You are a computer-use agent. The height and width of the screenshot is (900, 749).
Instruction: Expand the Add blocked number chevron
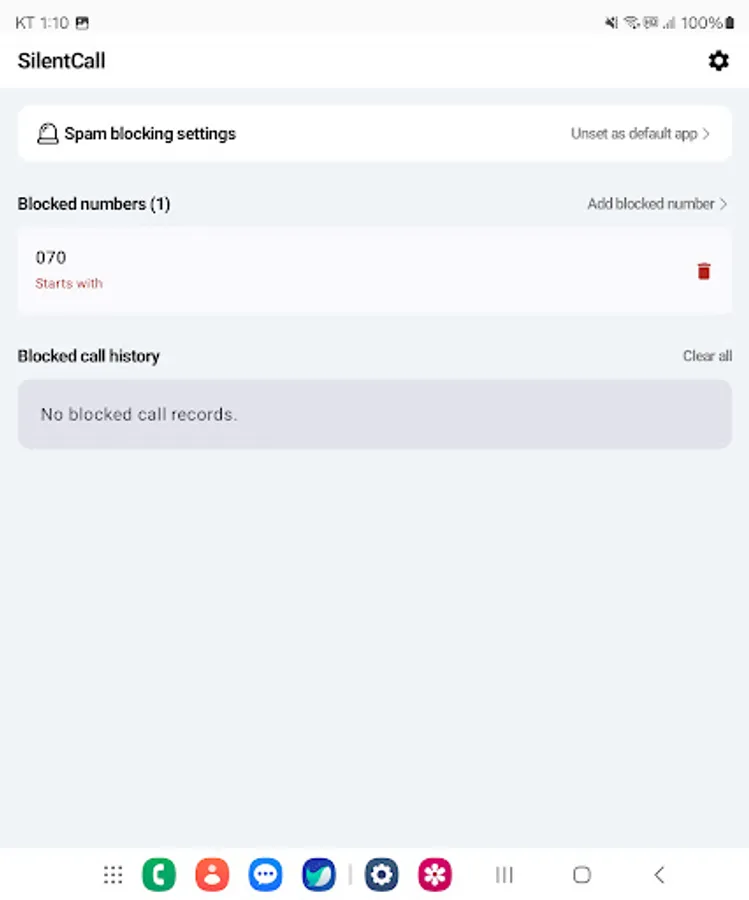point(724,203)
